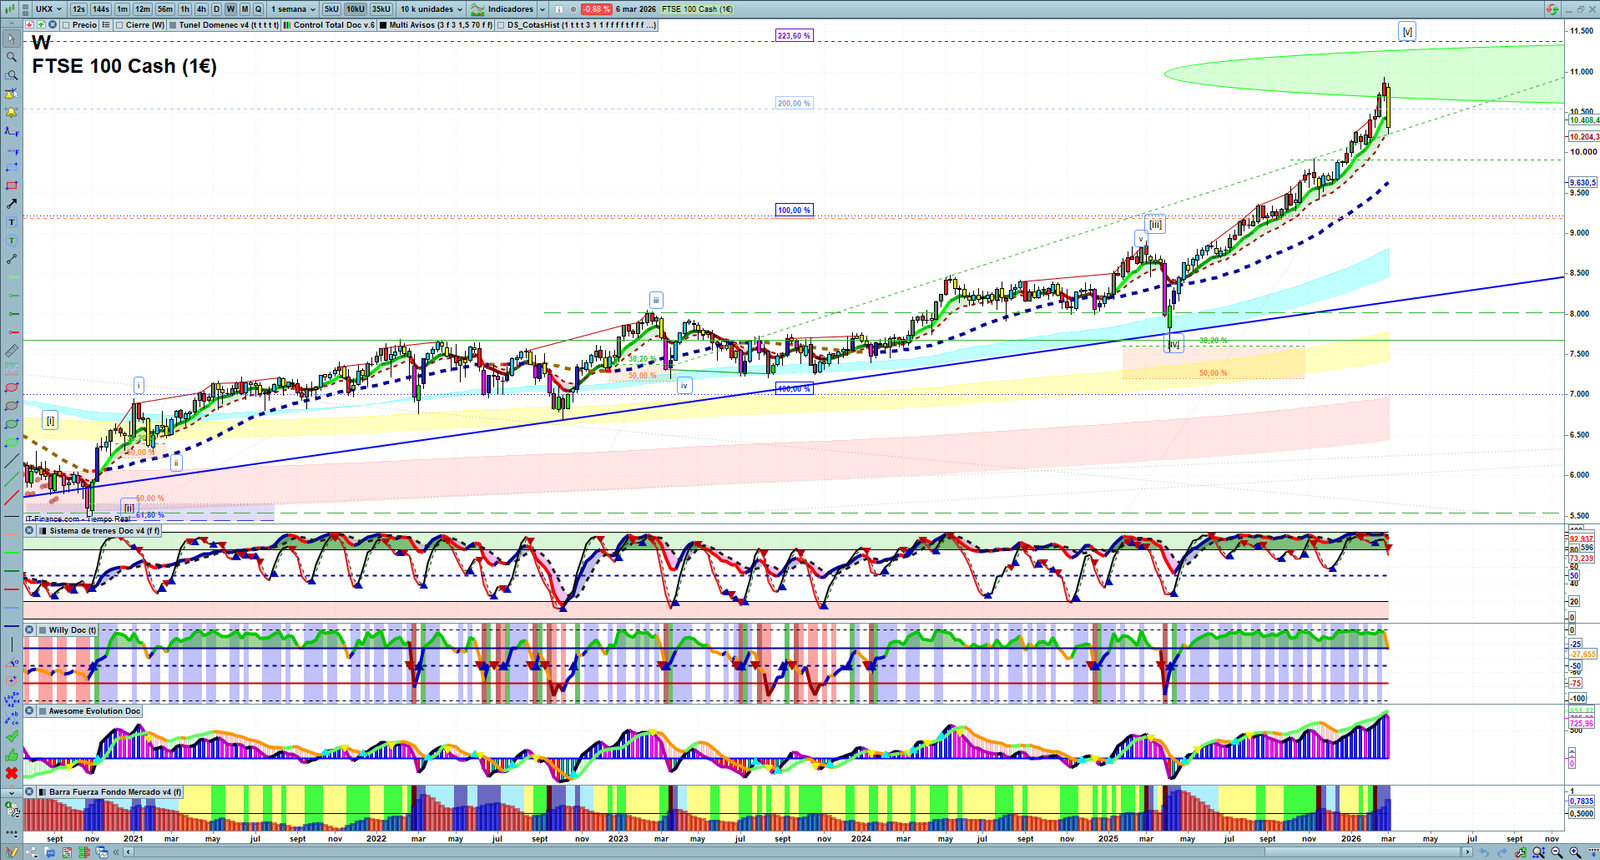Select the 1m timeframe
The width and height of the screenshot is (1600, 860).
point(122,9)
